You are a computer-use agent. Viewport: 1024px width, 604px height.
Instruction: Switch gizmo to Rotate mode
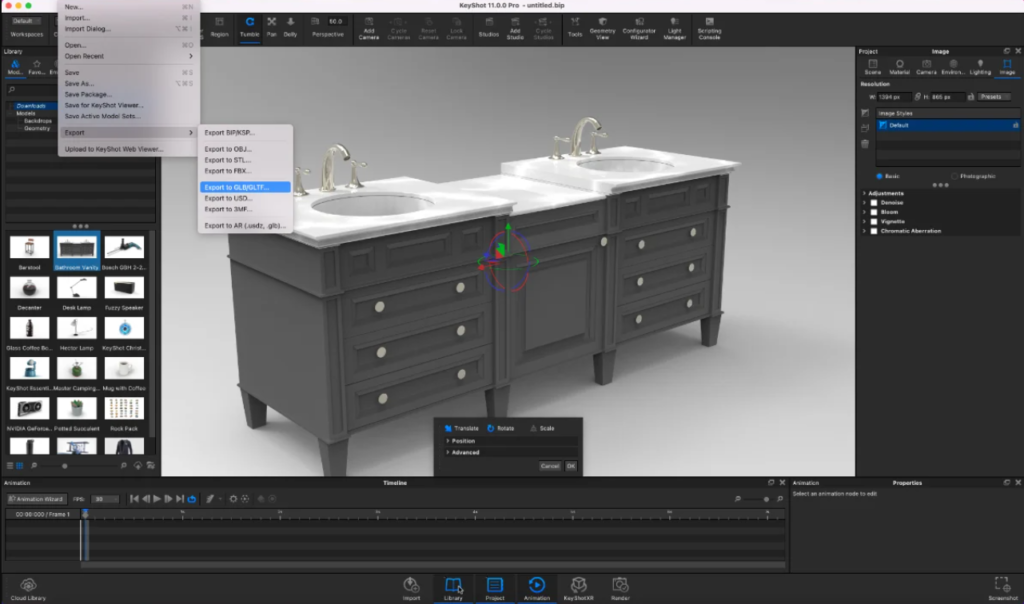pos(501,428)
